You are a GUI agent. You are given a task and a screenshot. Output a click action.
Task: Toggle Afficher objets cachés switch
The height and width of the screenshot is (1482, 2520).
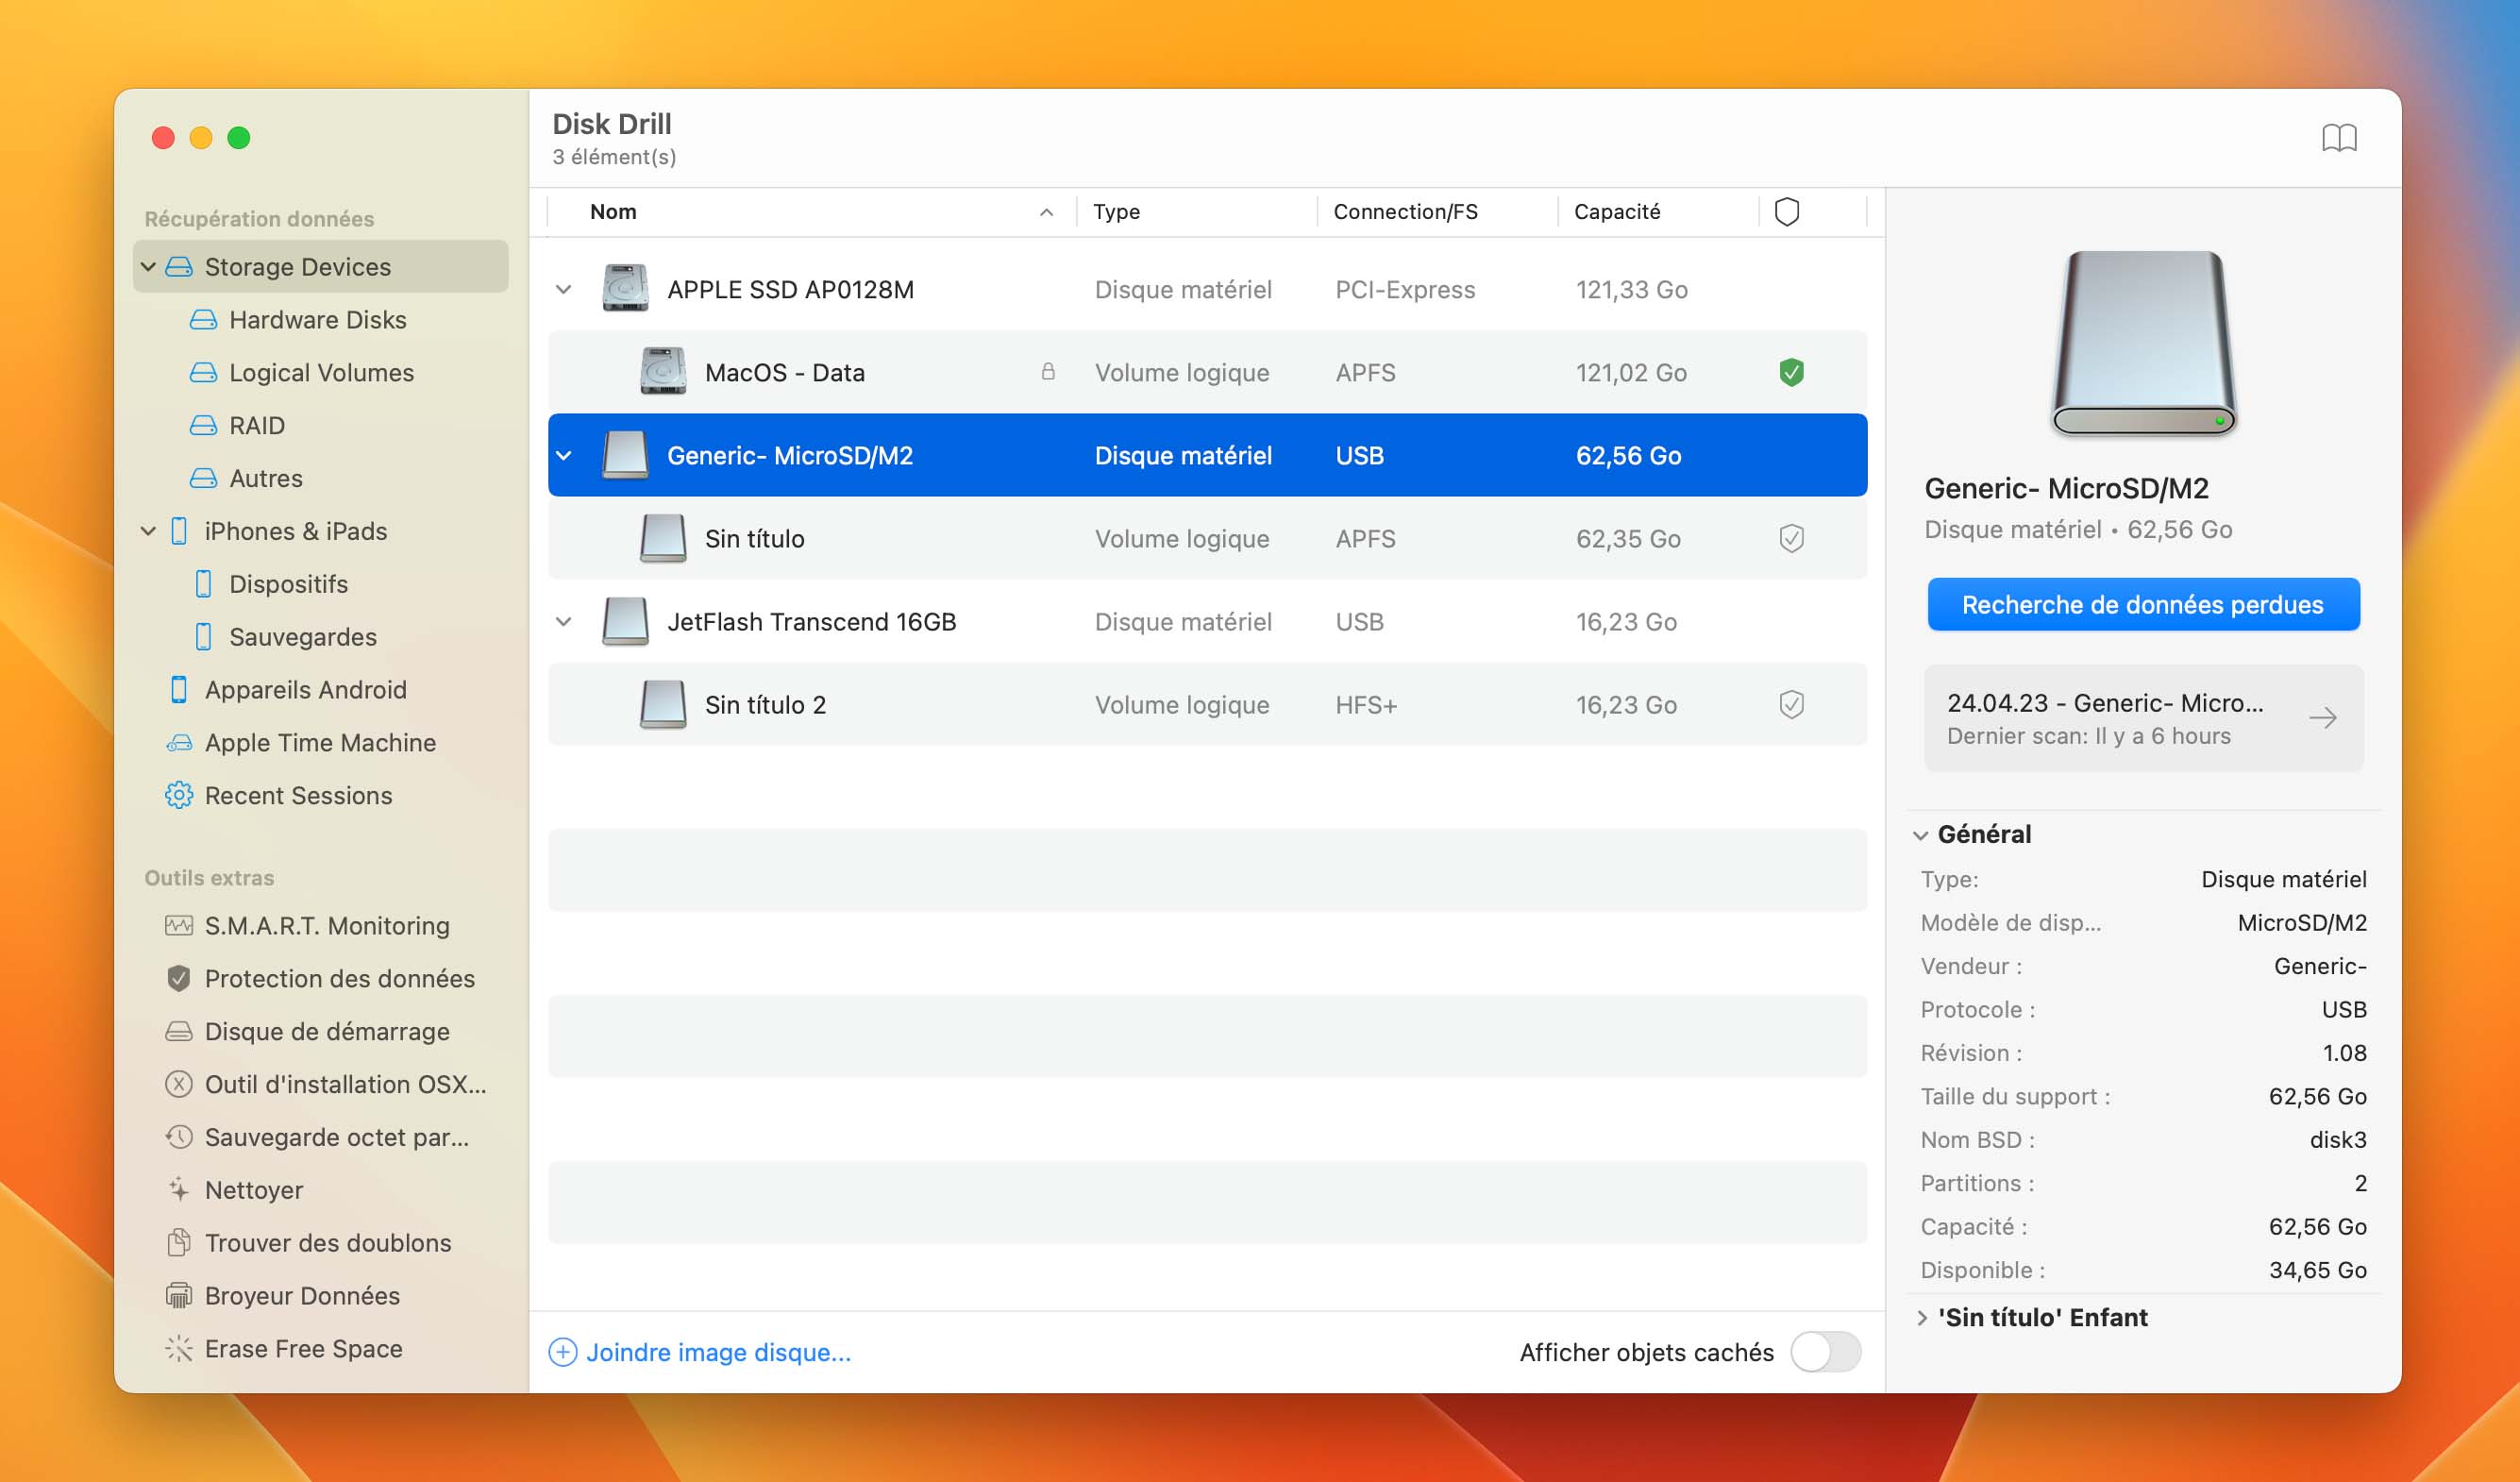click(x=1827, y=1350)
